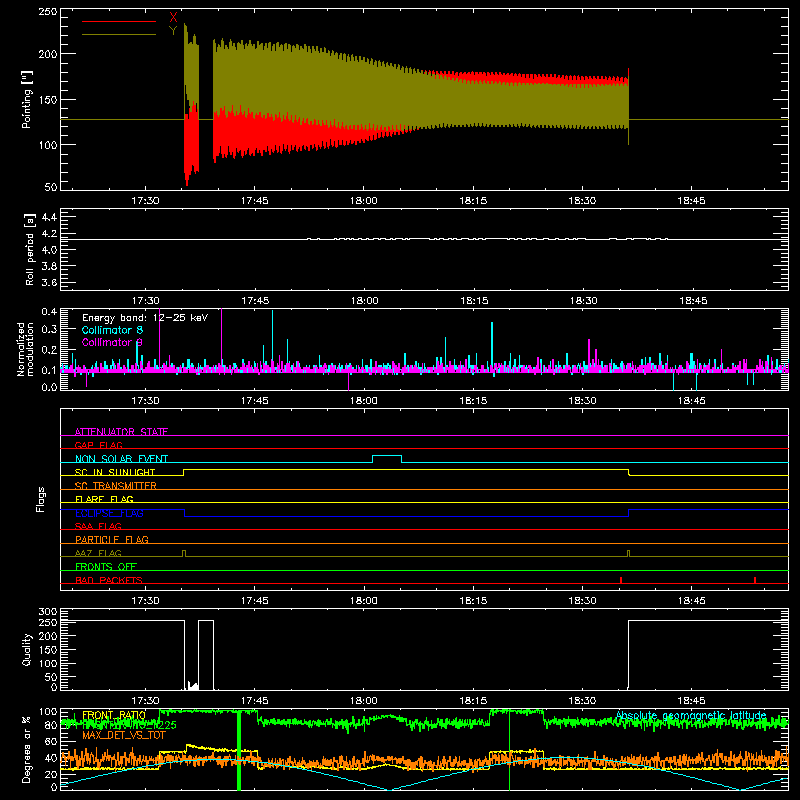Click the '4.4' value on Roll period axis
The image size is (800, 800).
49,217
